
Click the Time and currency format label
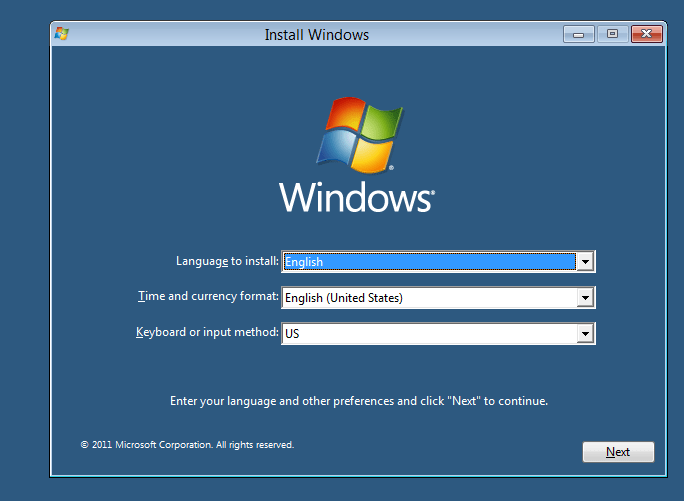pos(208,296)
